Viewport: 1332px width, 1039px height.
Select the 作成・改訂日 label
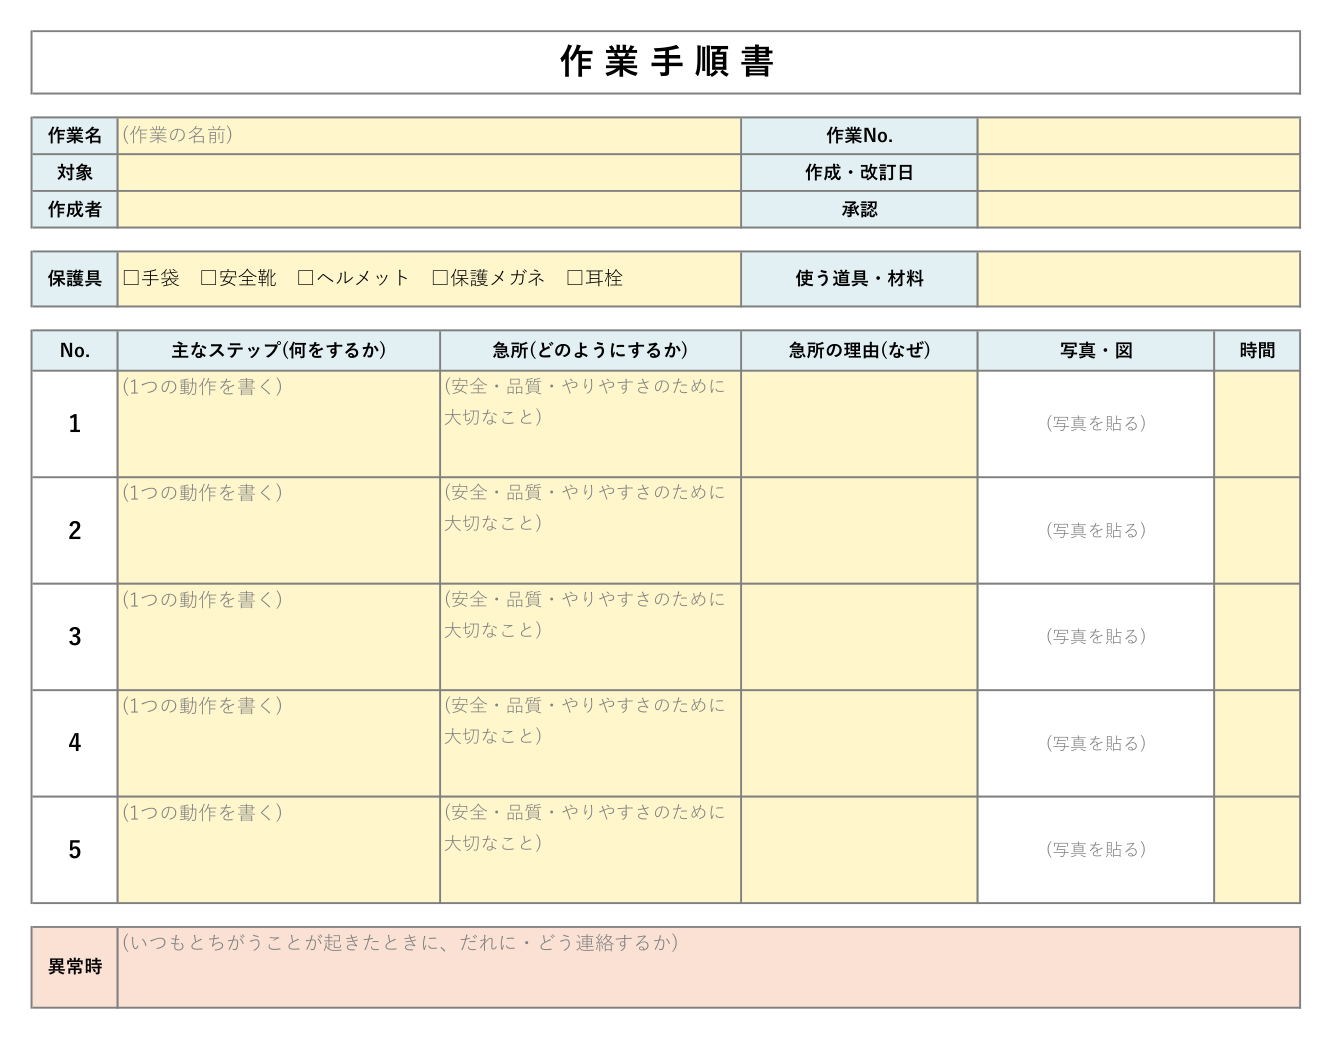[x=859, y=172]
